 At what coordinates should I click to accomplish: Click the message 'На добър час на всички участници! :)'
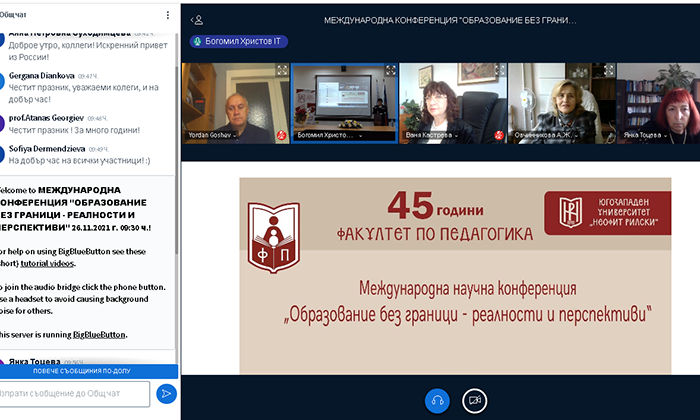coord(79,161)
